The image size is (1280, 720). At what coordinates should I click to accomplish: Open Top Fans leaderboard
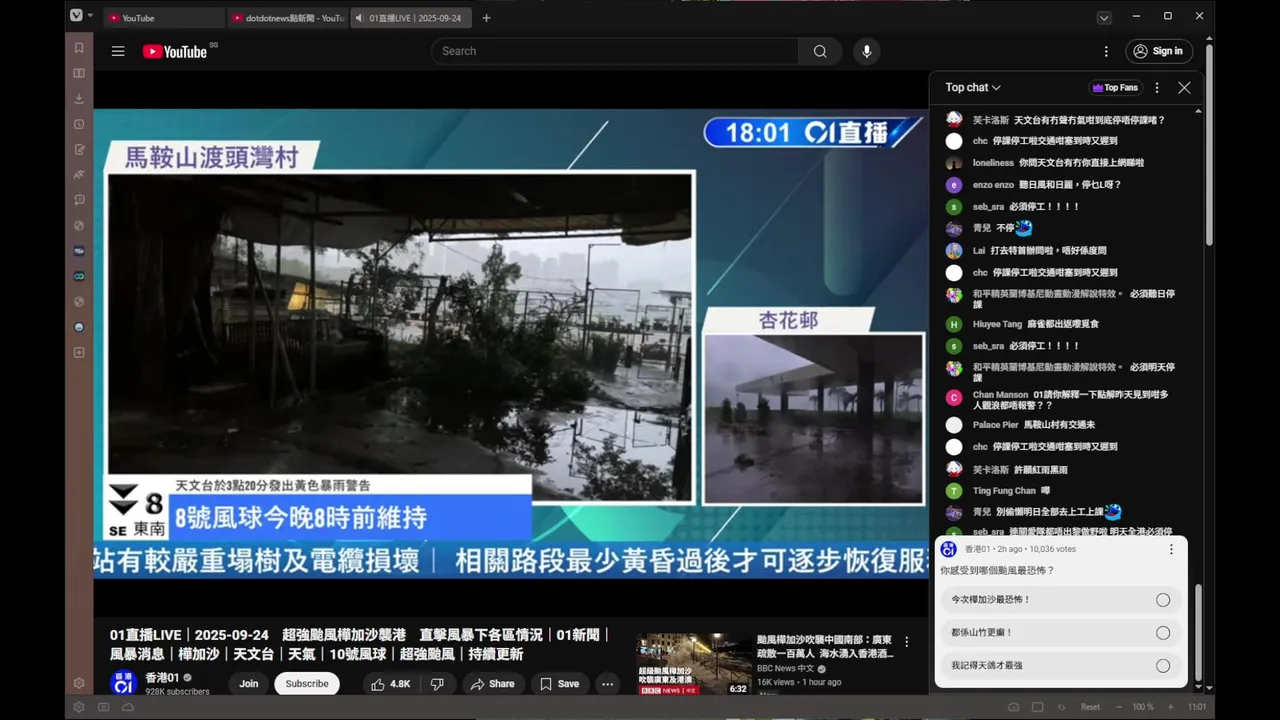pyautogui.click(x=1115, y=88)
